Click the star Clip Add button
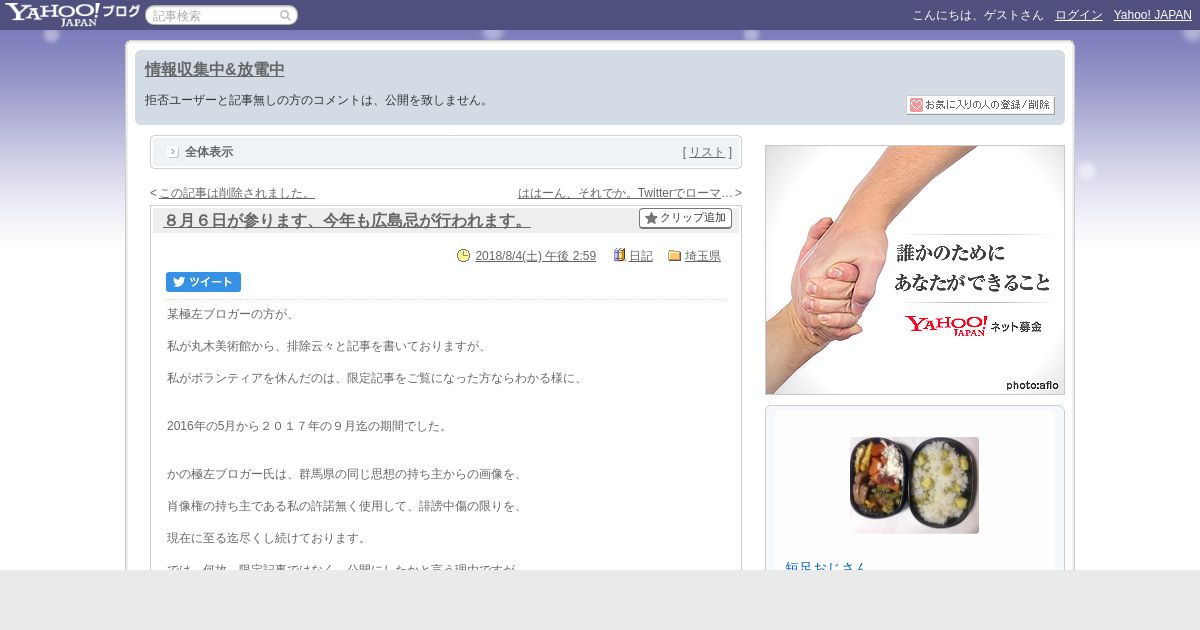Screen dimensions: 1200x630 point(685,218)
